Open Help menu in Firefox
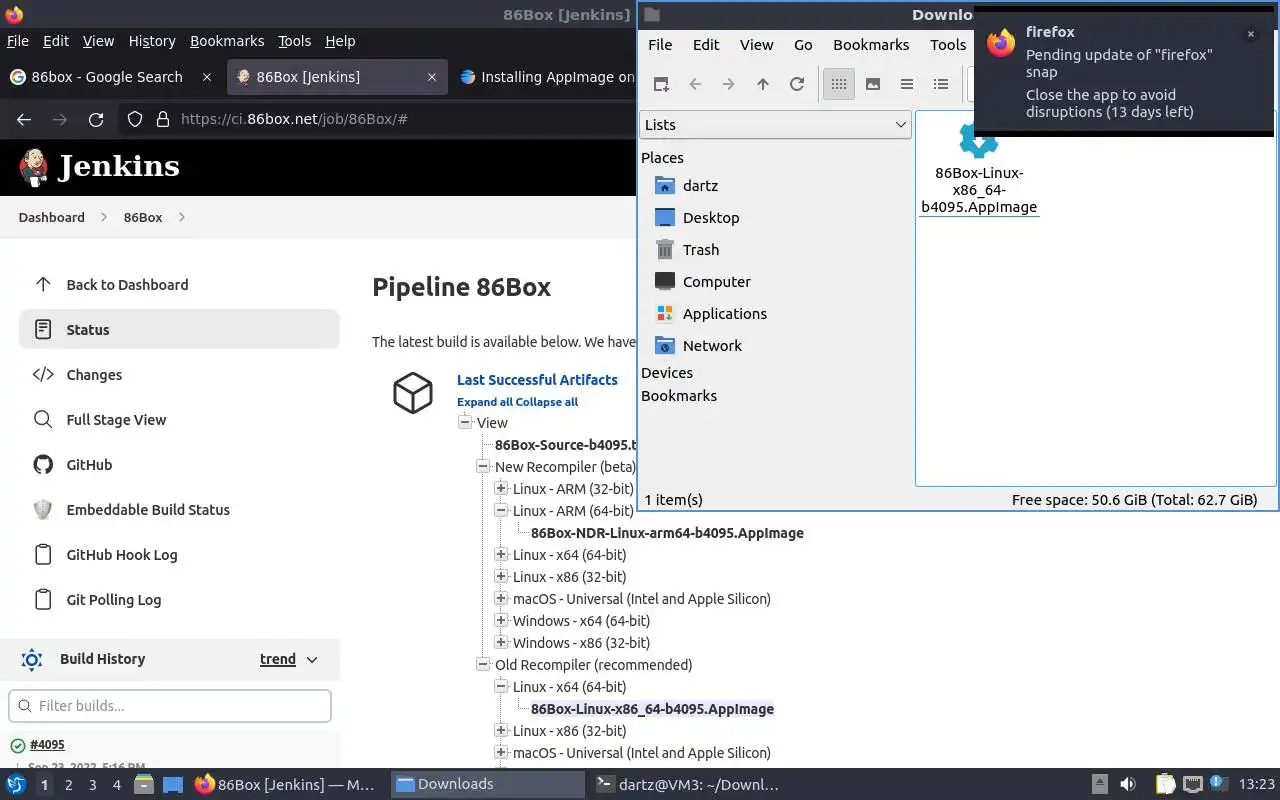 pyautogui.click(x=340, y=41)
